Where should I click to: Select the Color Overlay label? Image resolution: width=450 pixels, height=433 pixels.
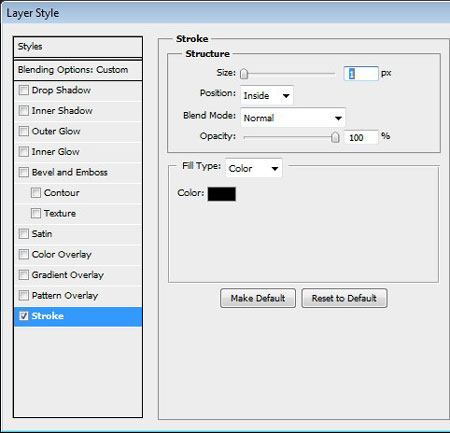(62, 254)
